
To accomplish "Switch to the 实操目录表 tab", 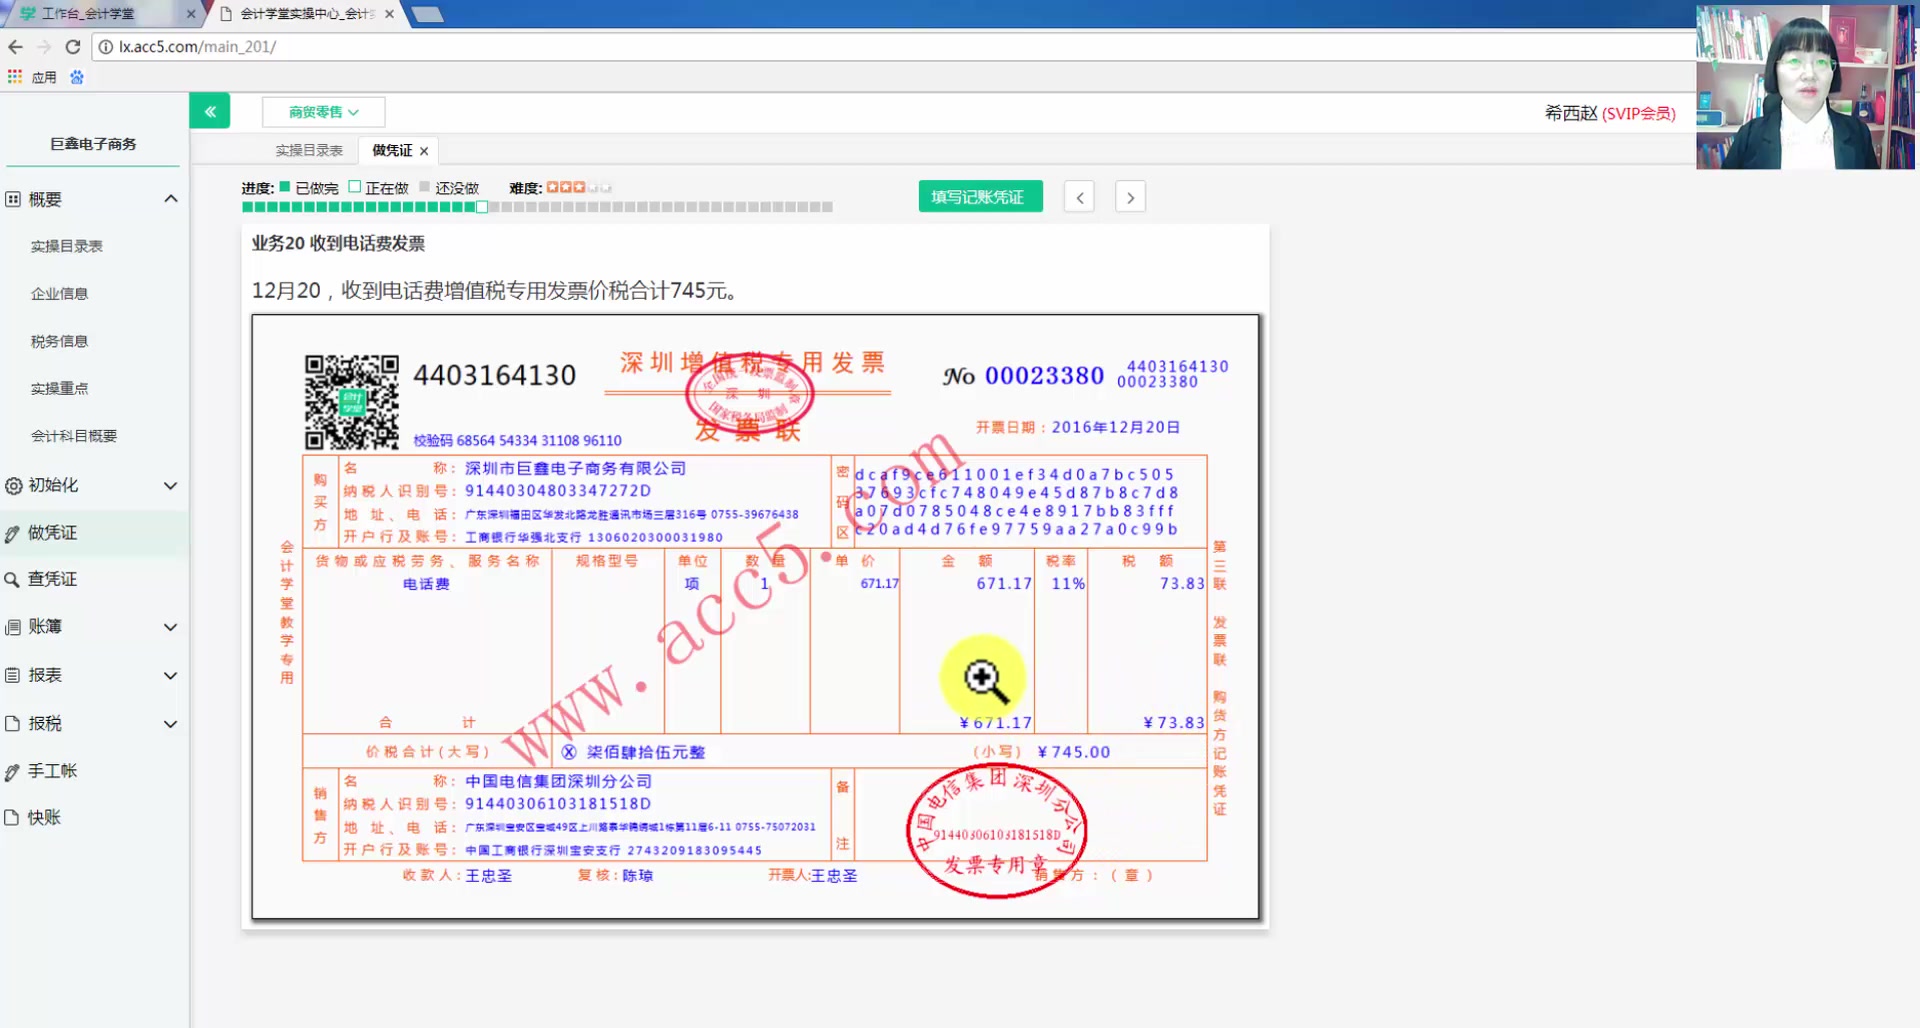I will pos(308,150).
